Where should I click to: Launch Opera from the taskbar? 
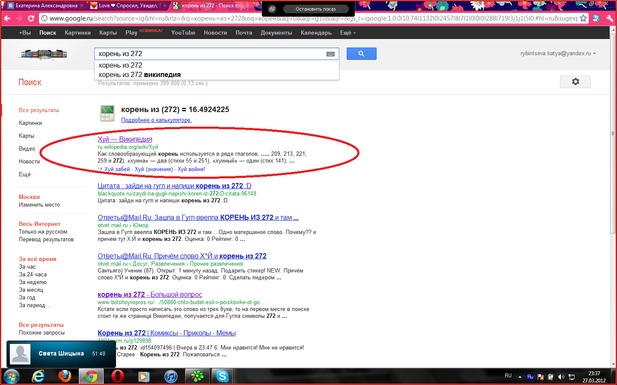click(x=118, y=376)
